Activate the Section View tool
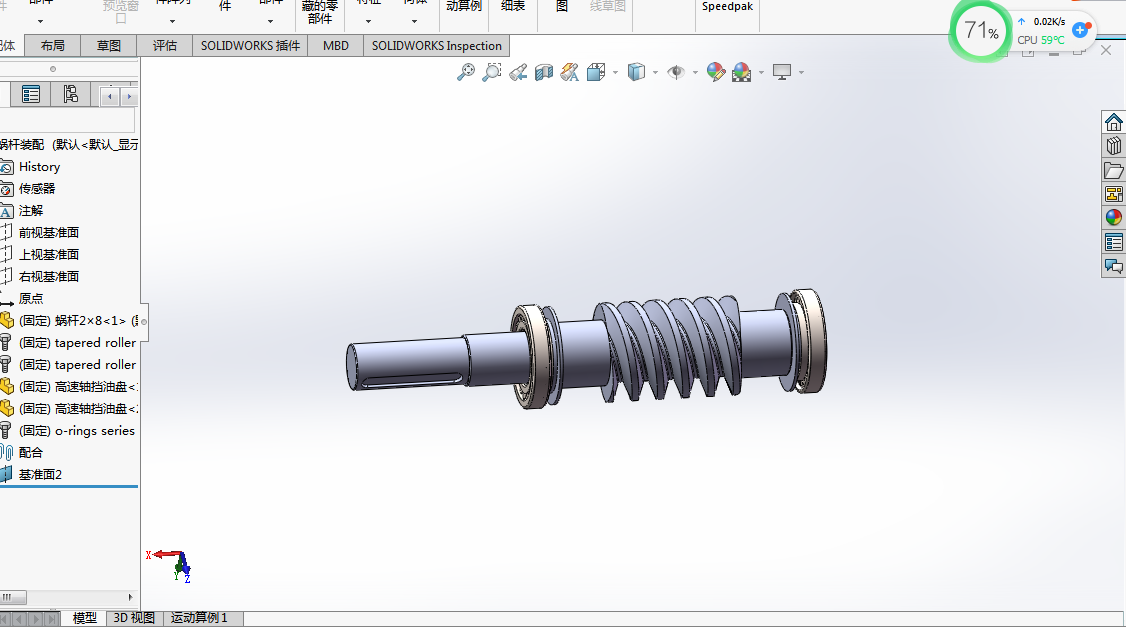This screenshot has height=627, width=1126. [544, 72]
